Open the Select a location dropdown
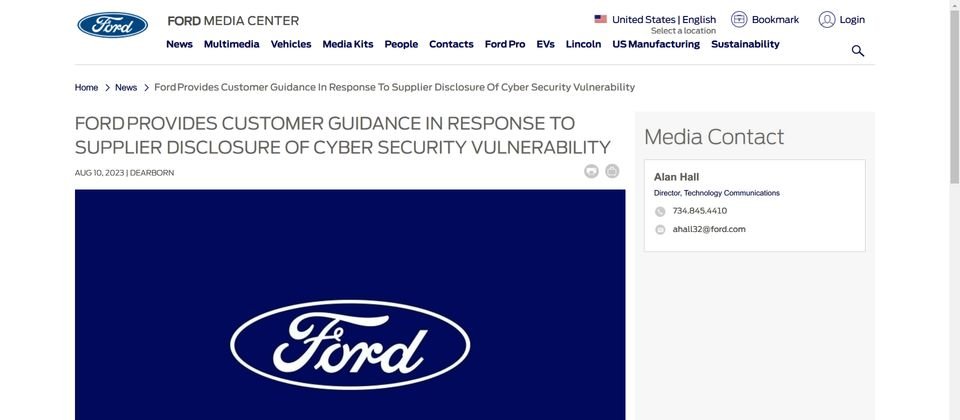The width and height of the screenshot is (960, 420). pyautogui.click(x=683, y=31)
